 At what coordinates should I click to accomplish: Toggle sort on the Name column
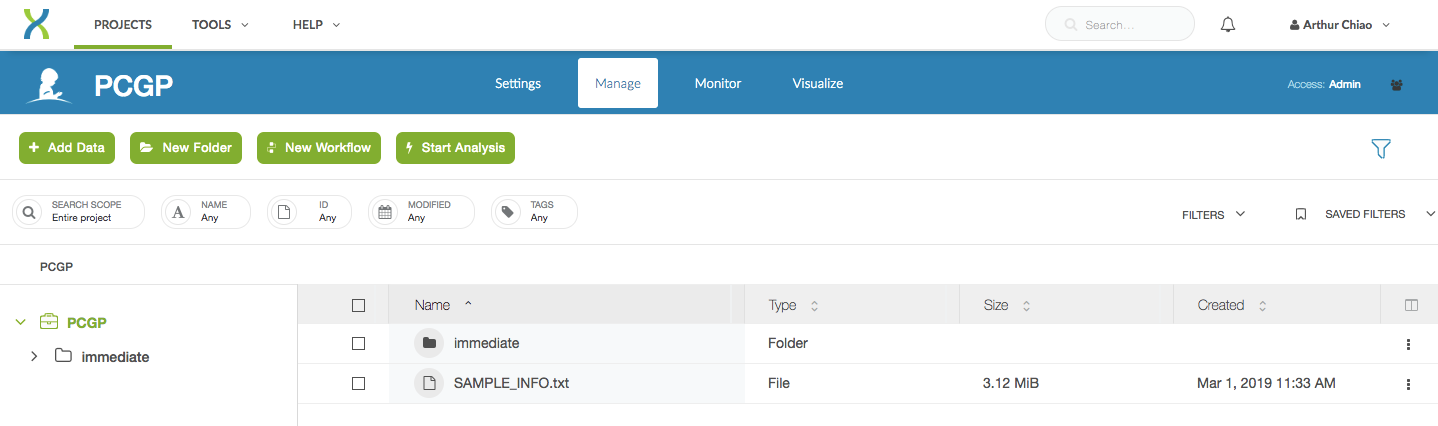(443, 305)
